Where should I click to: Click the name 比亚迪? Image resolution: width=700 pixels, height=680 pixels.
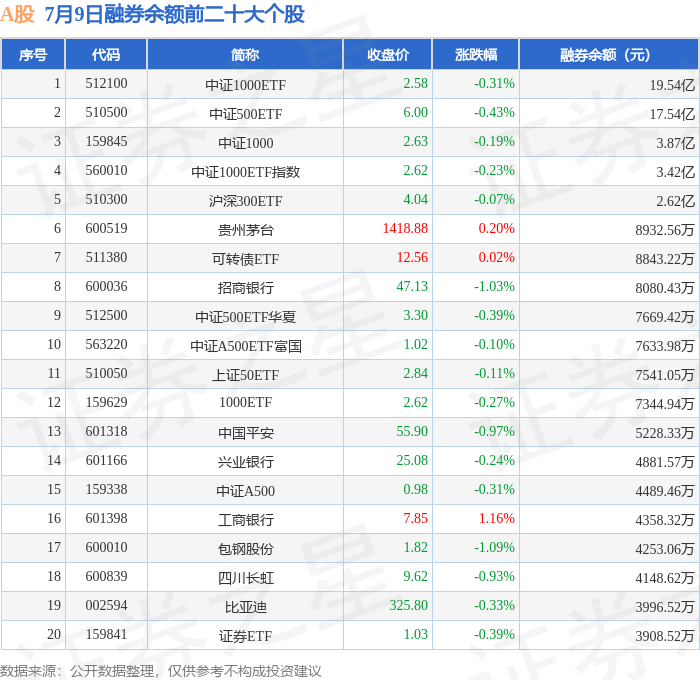coord(246,607)
